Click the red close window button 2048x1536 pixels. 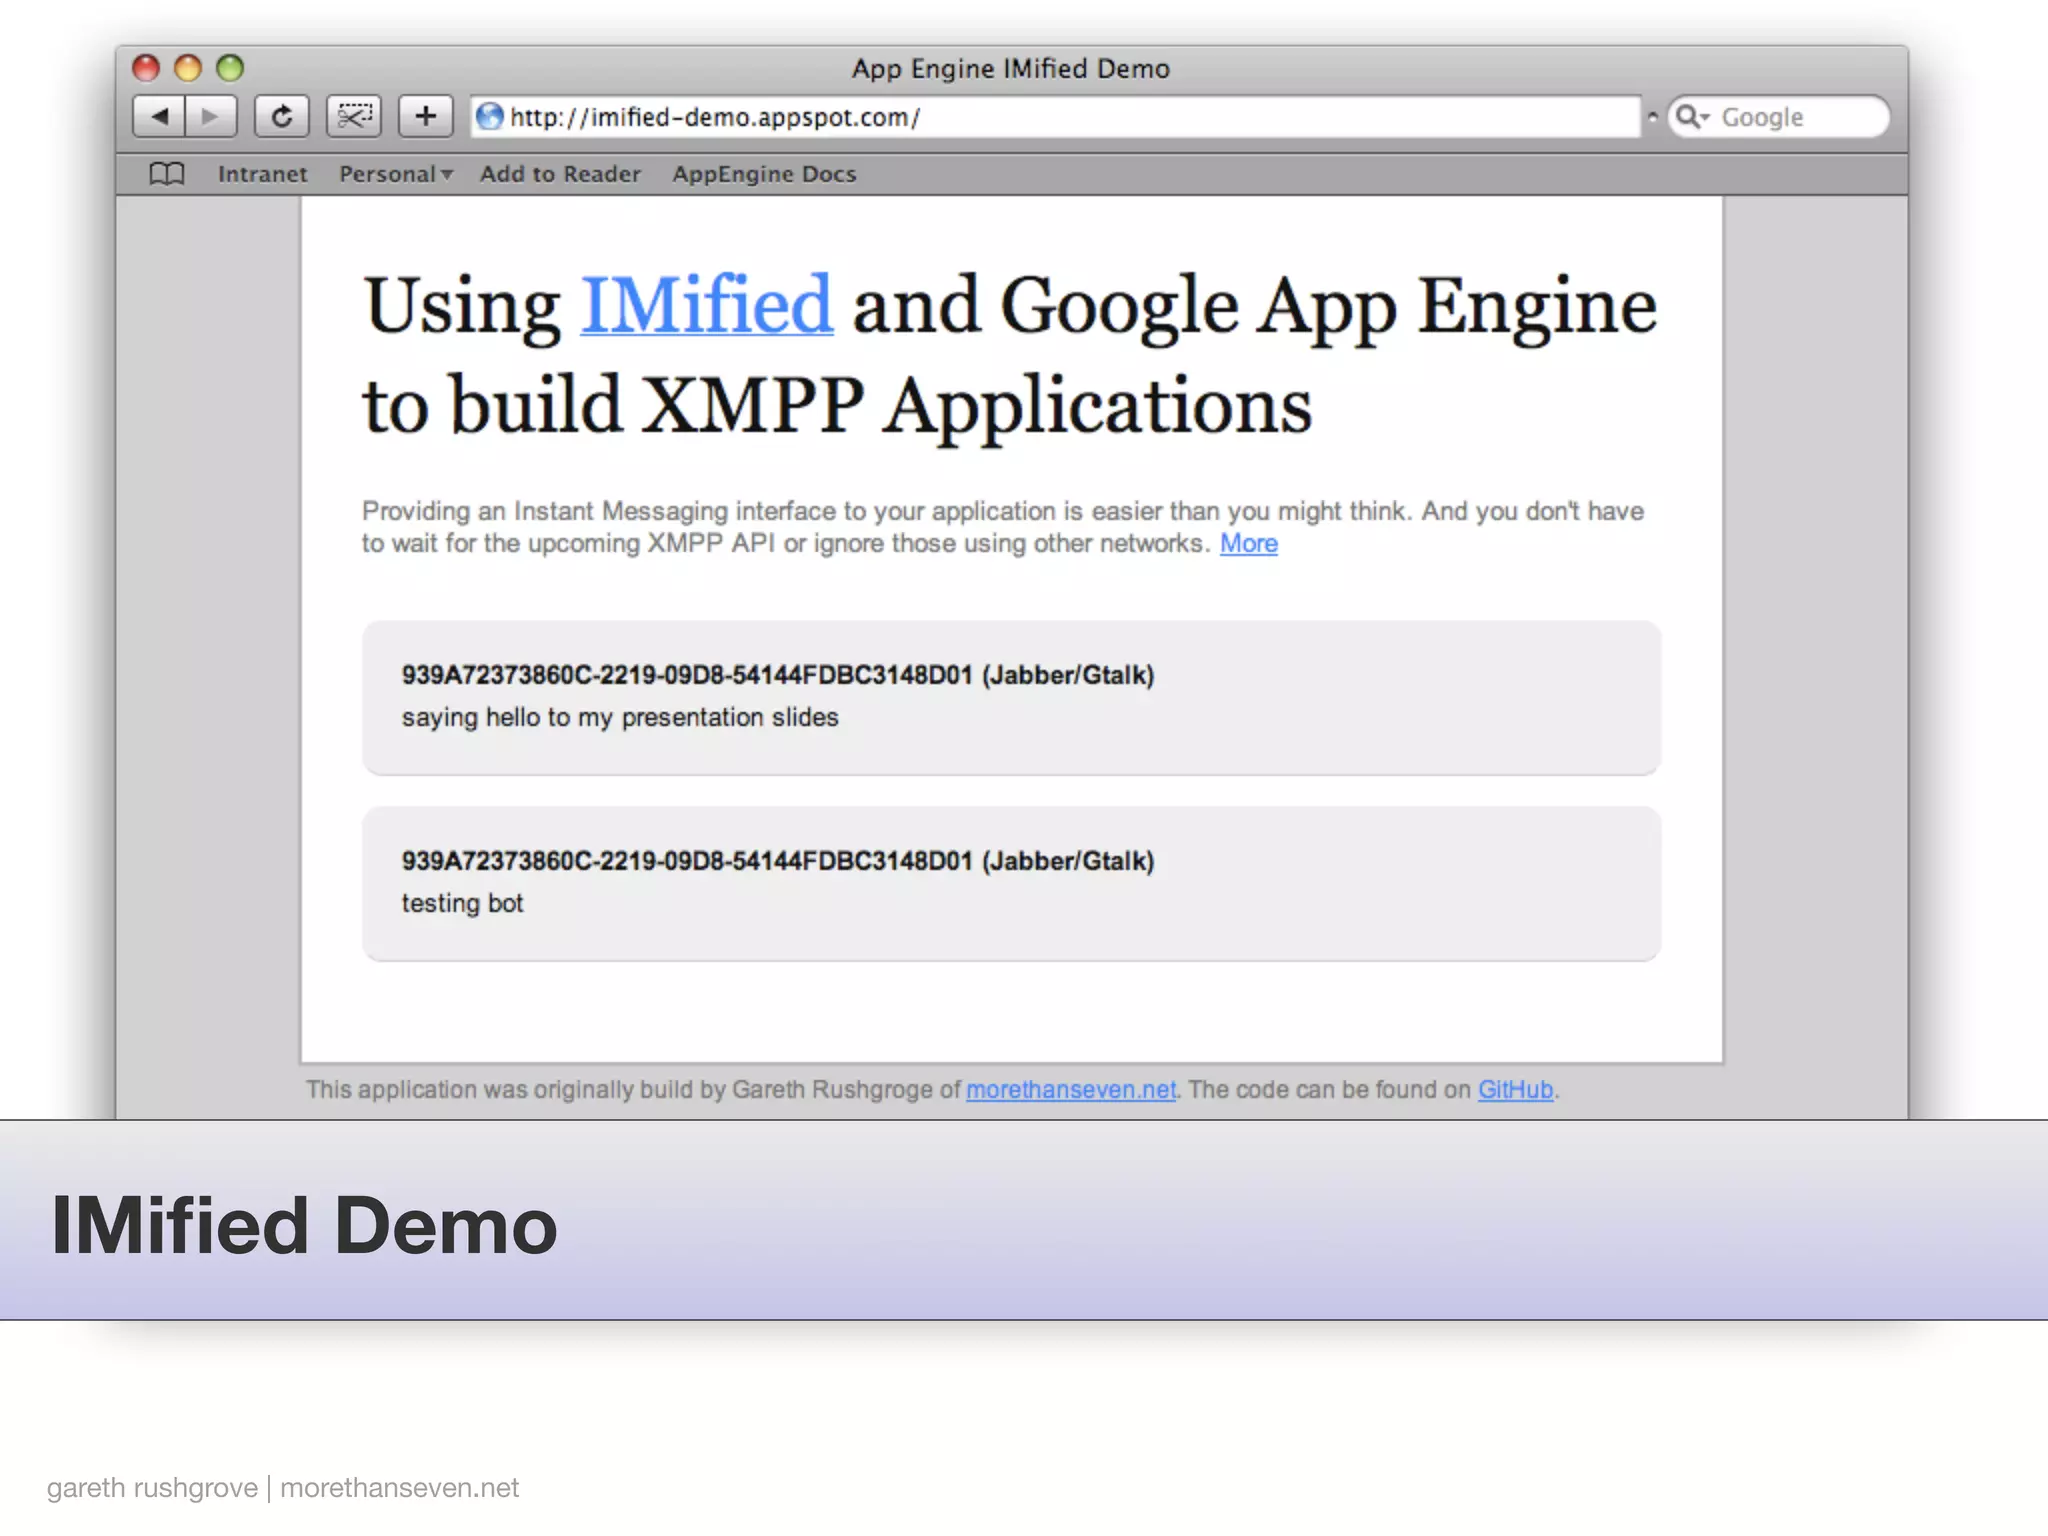[146, 68]
